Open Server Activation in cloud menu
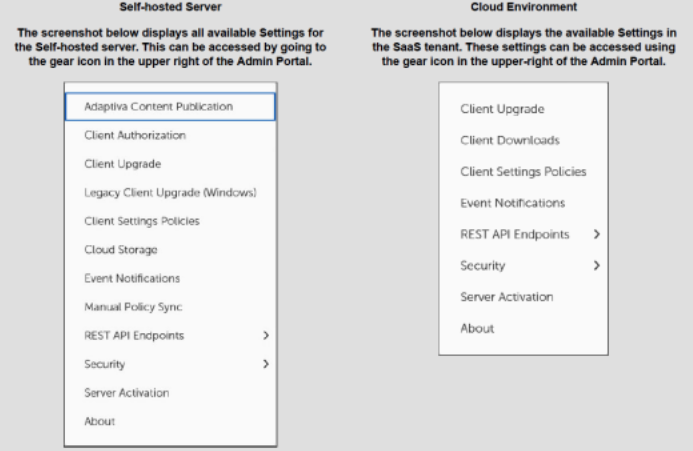This screenshot has width=693, height=451. pos(506,297)
